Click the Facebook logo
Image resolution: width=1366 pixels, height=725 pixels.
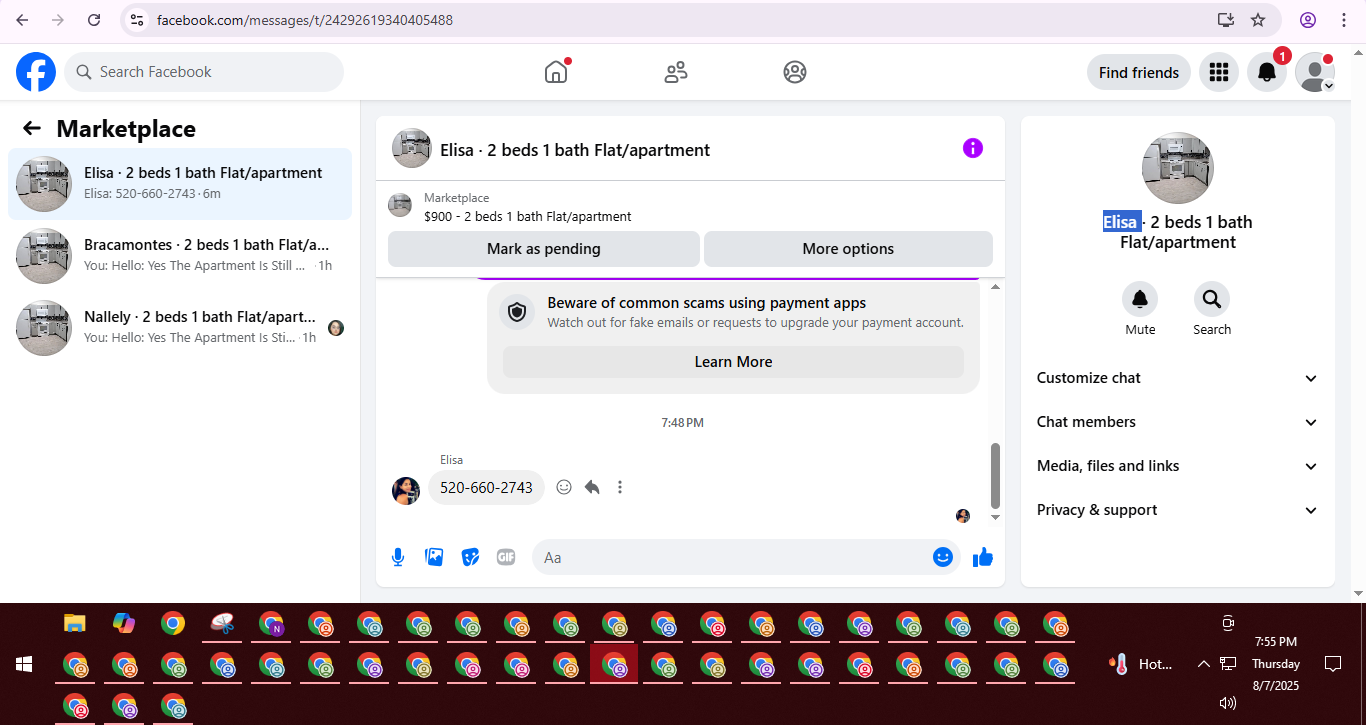coord(36,72)
